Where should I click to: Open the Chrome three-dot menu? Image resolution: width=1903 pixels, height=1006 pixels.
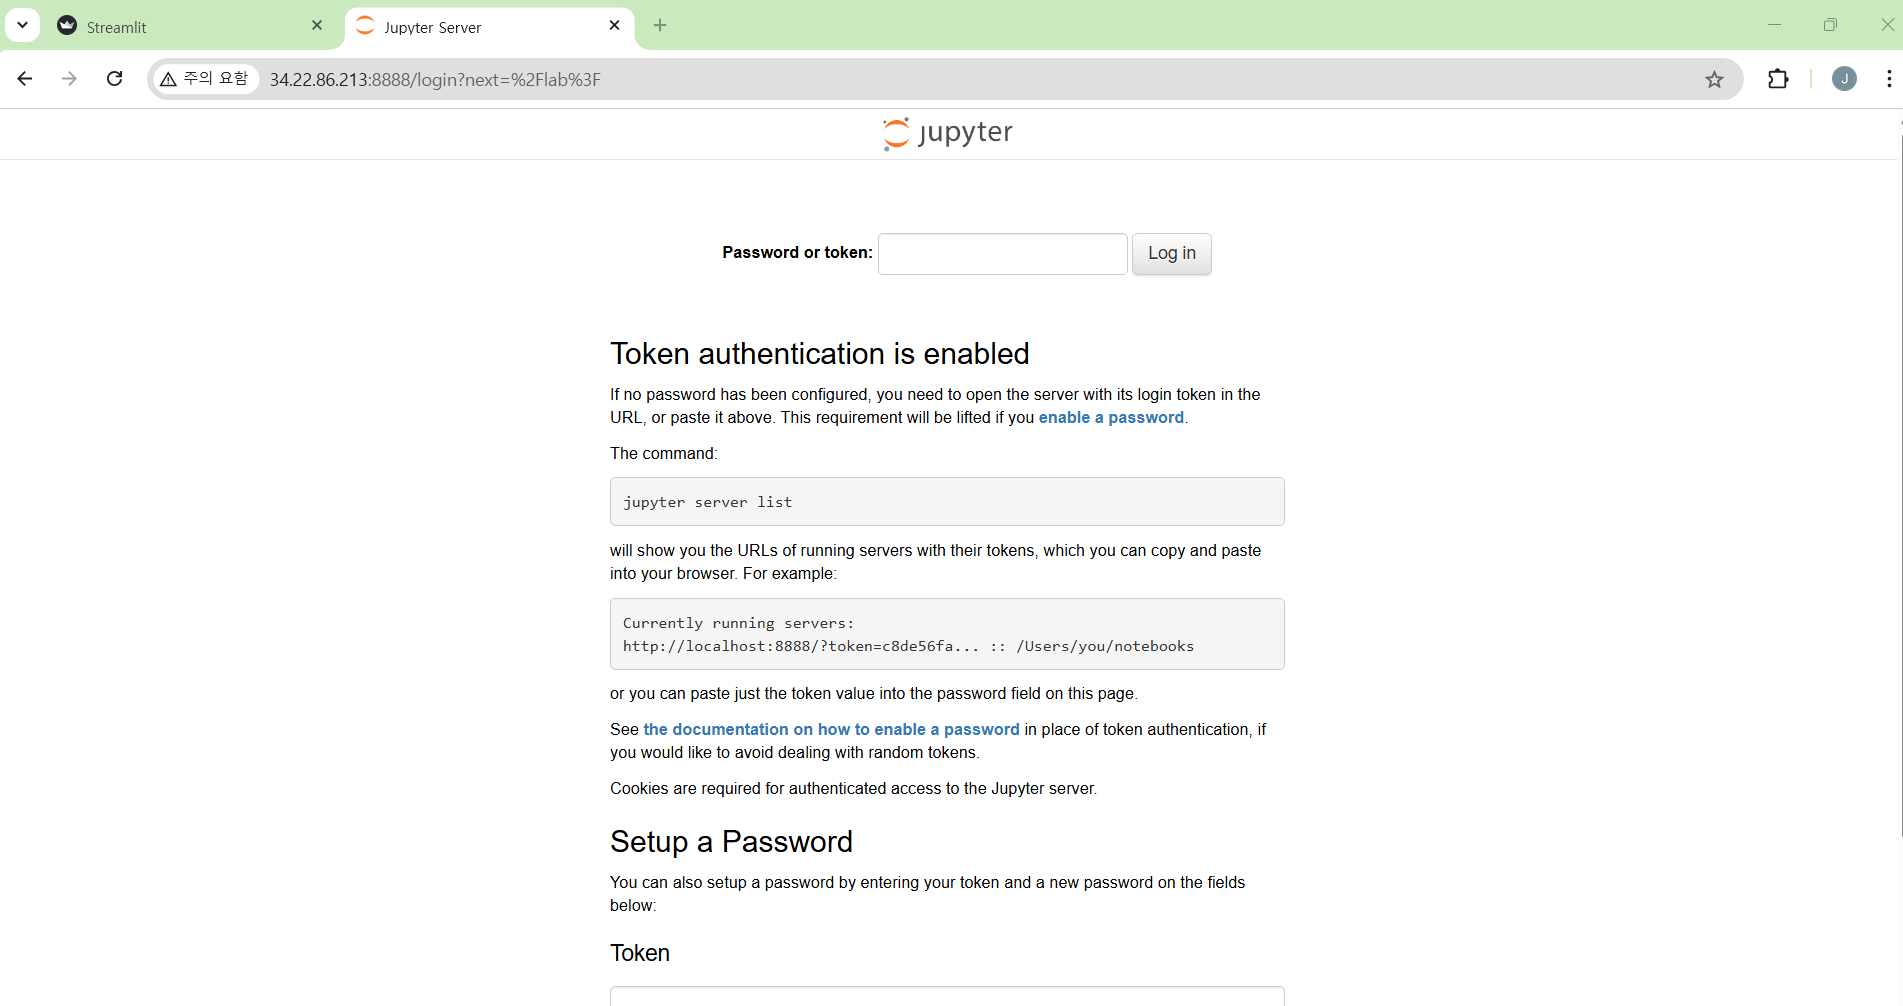click(1888, 79)
